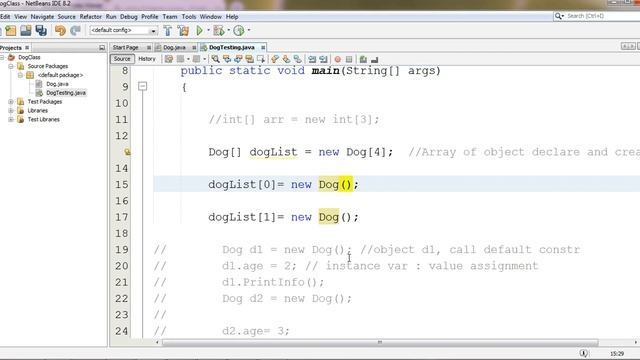Image resolution: width=640 pixels, height=360 pixels.
Task: Click the Comment icon in editor toolbar
Action: coord(363,59)
